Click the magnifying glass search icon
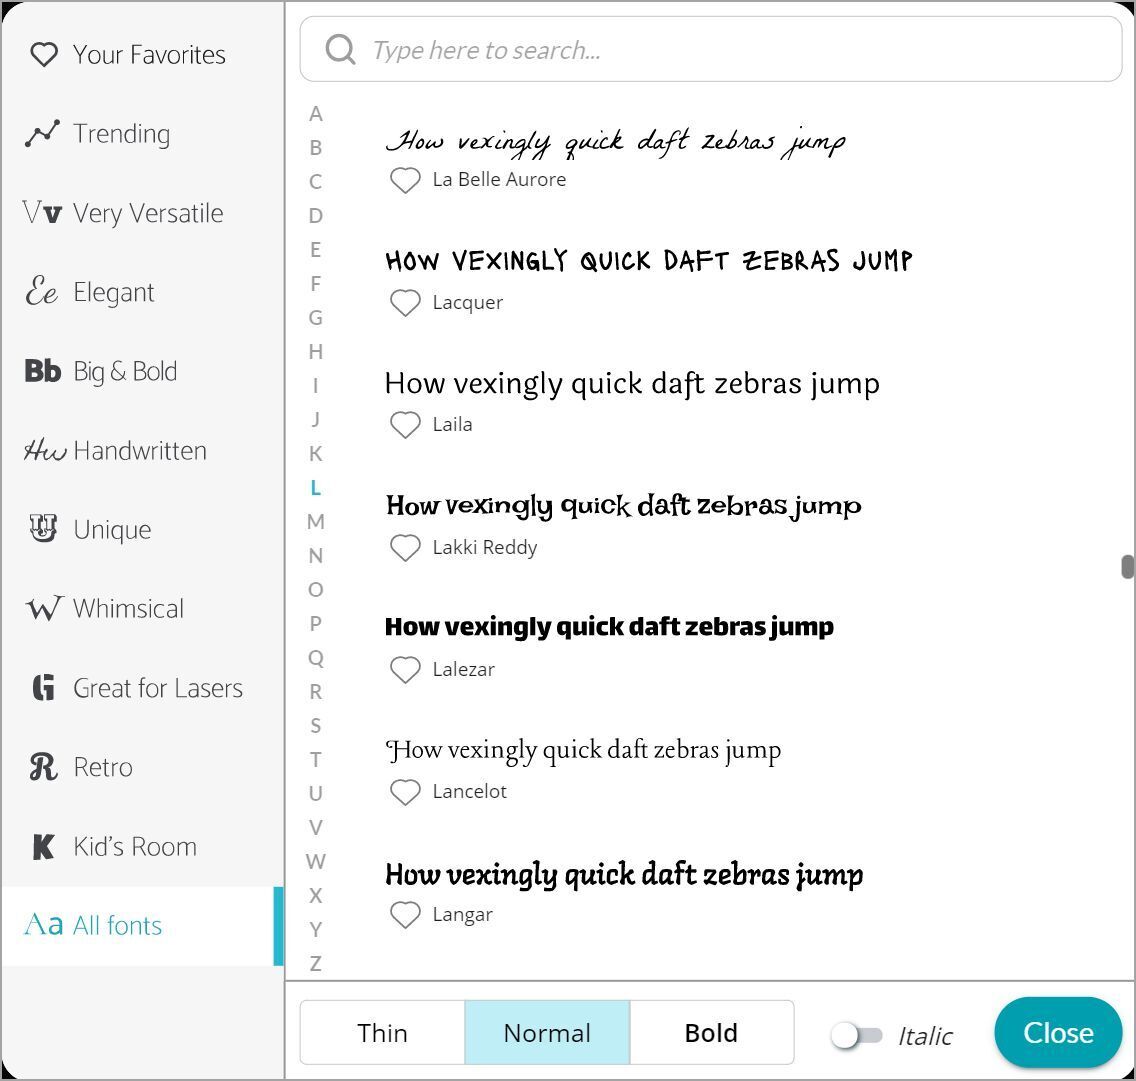This screenshot has width=1136, height=1081. [x=340, y=50]
